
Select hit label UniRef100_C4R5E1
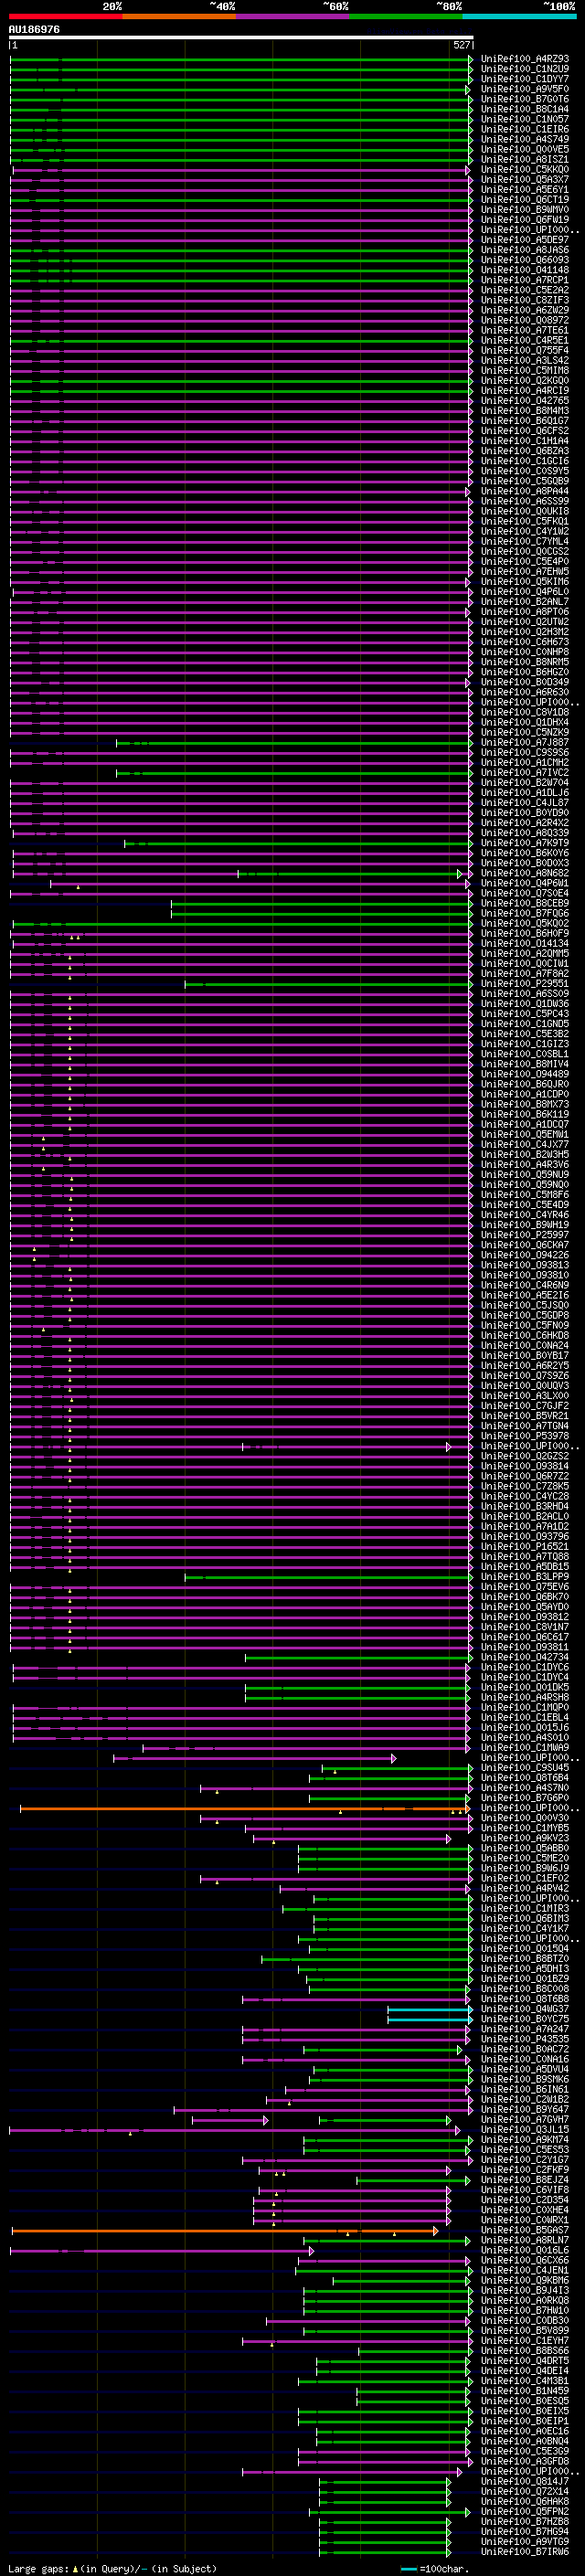(x=524, y=340)
